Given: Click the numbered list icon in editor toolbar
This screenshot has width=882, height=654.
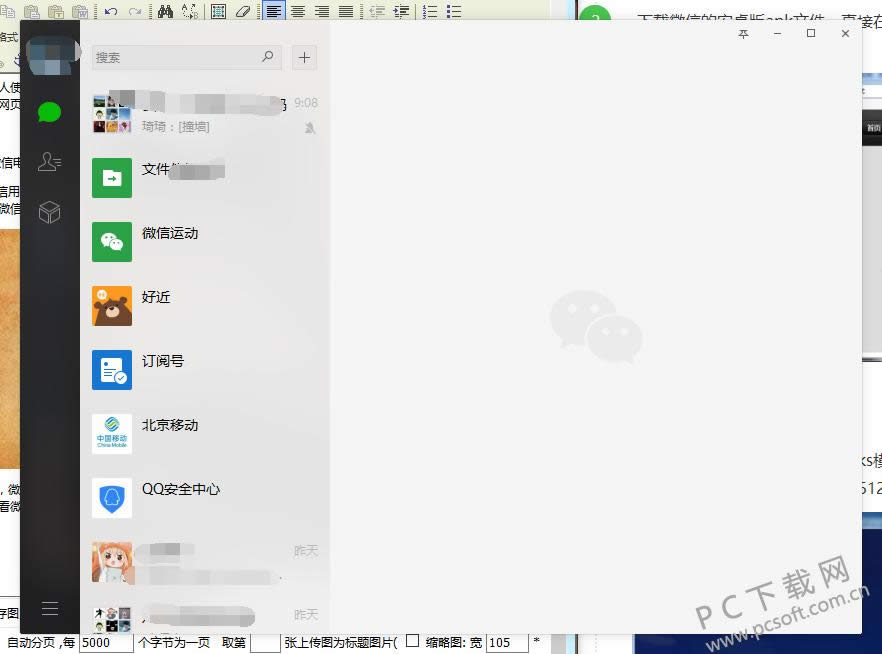Looking at the screenshot, I should click(430, 12).
